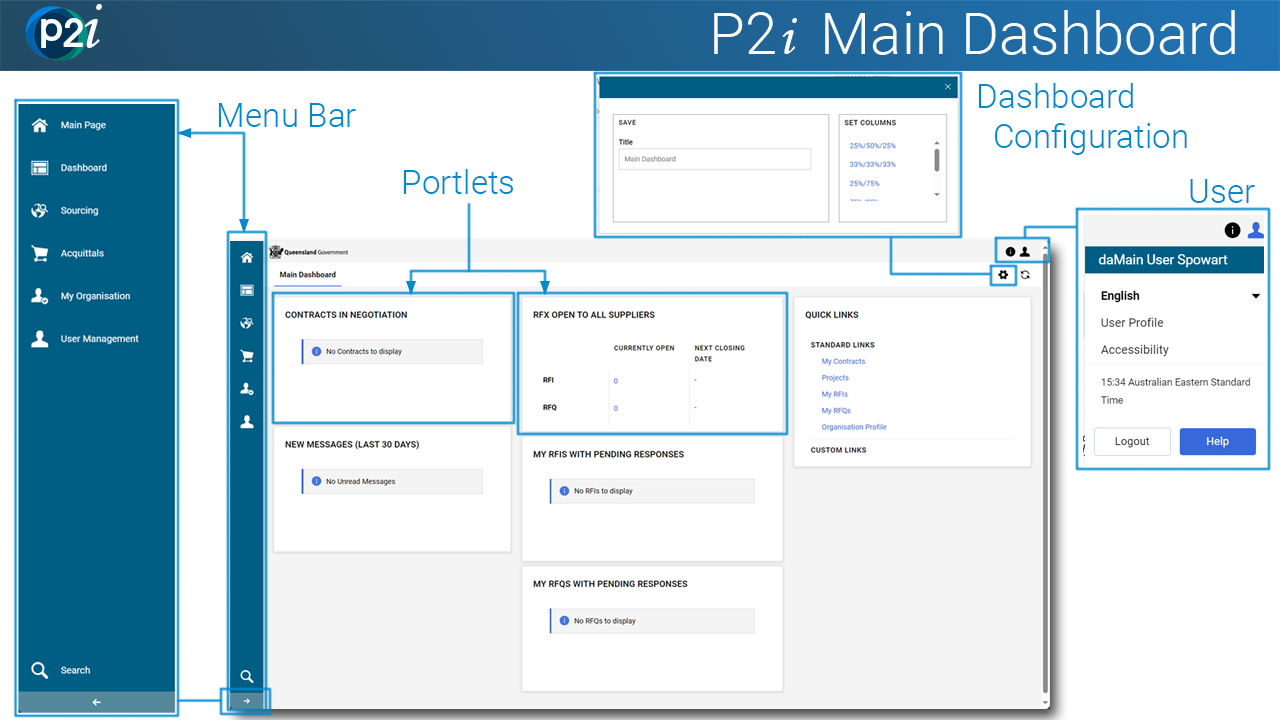Close the dashboard configuration dialog
The image size is (1280, 720).
tap(948, 87)
